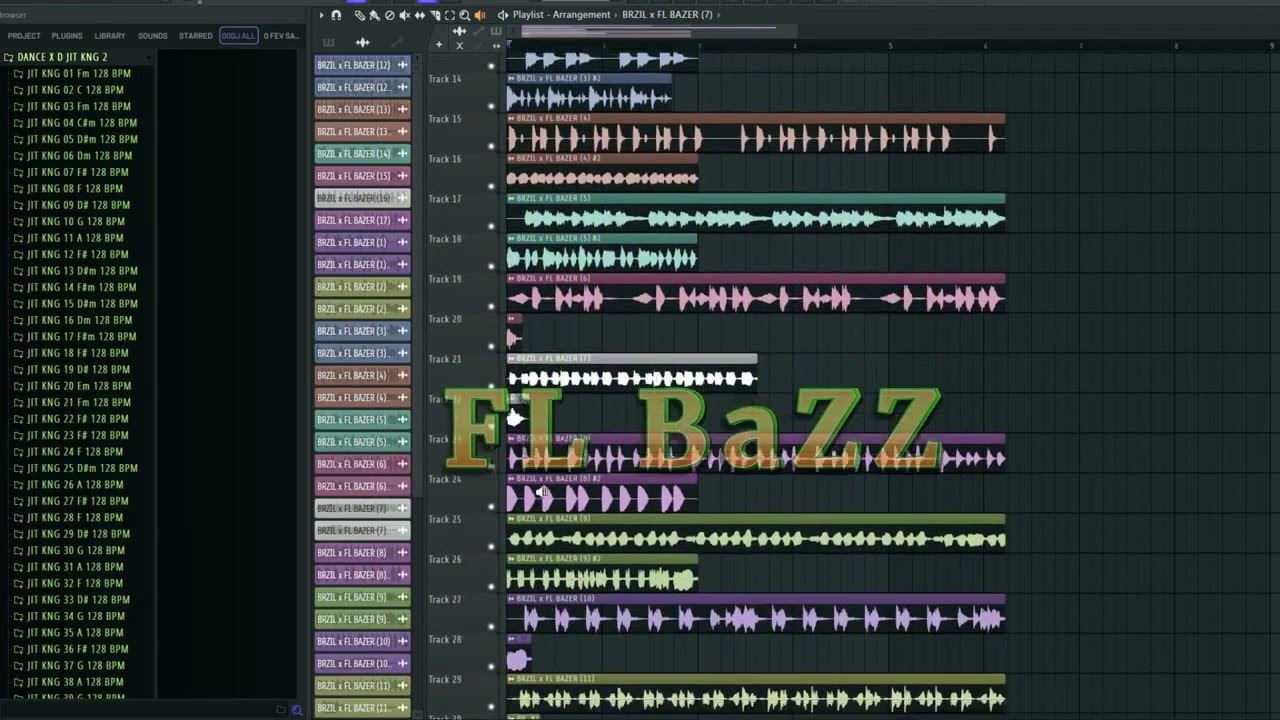The image size is (1280, 720).
Task: Mute Track 25 using its green dot
Action: pos(491,546)
